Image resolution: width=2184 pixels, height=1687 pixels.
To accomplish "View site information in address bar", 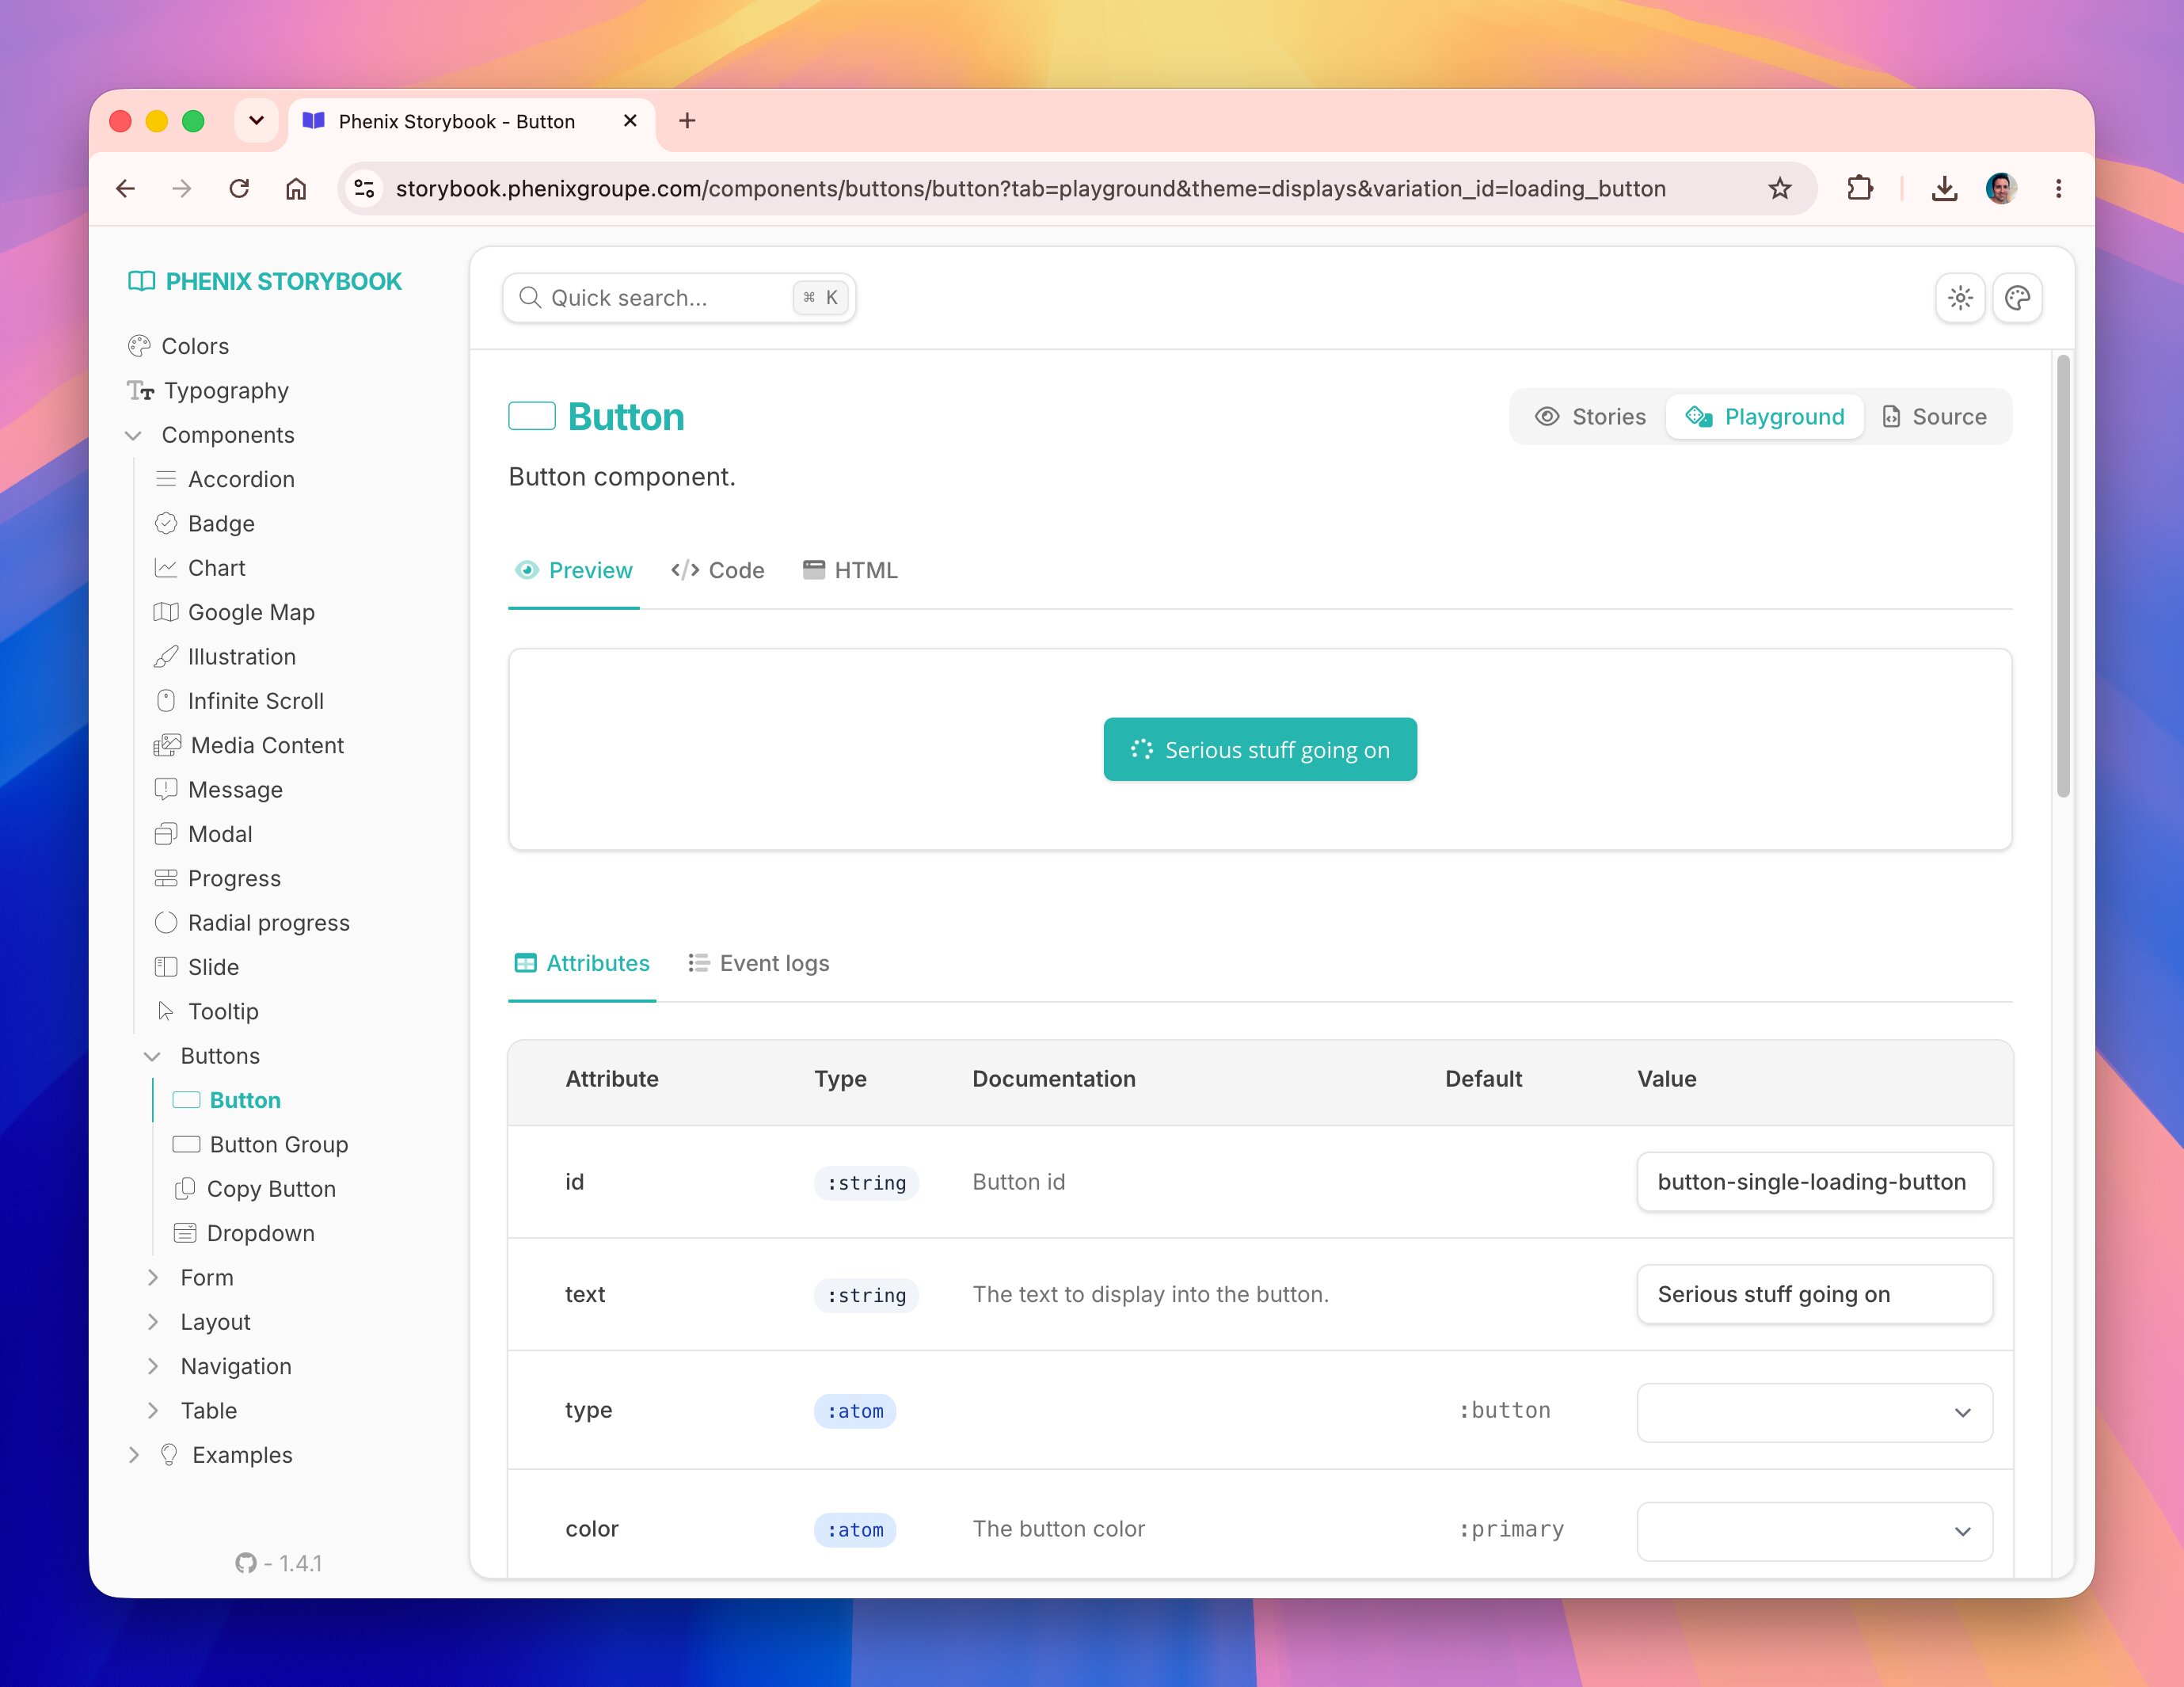I will coord(365,188).
